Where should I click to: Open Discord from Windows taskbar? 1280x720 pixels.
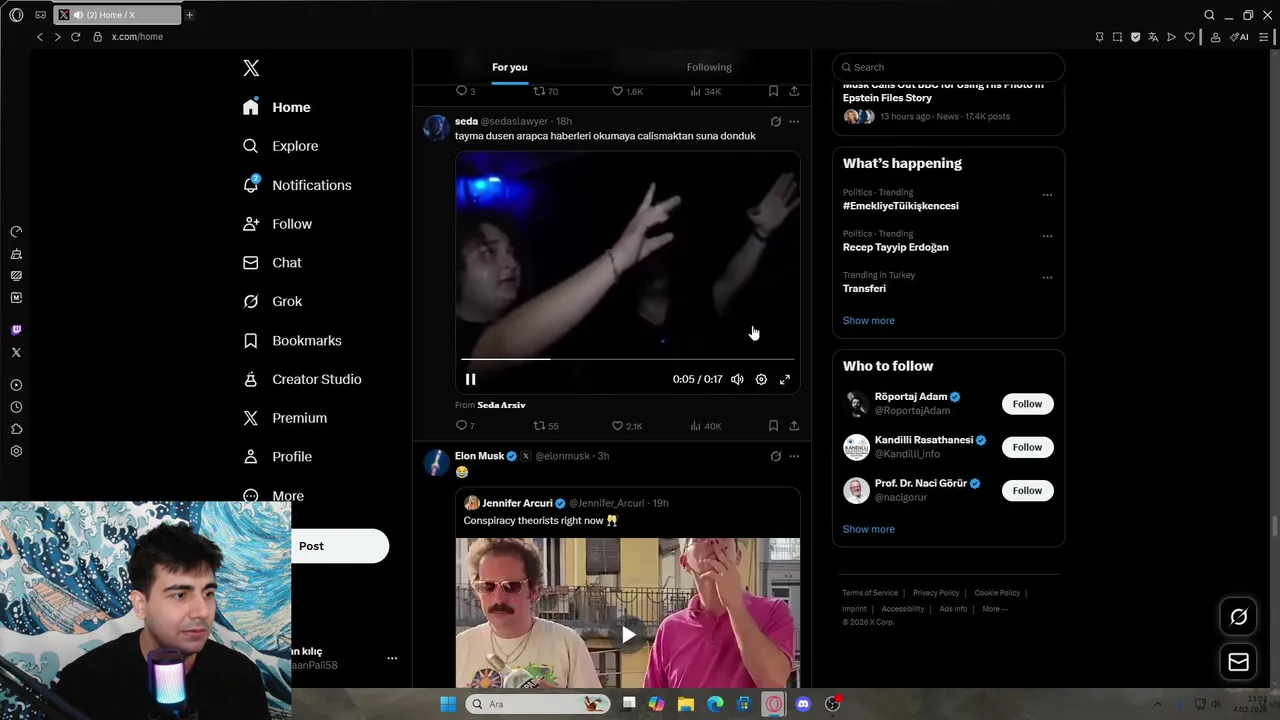tap(803, 704)
